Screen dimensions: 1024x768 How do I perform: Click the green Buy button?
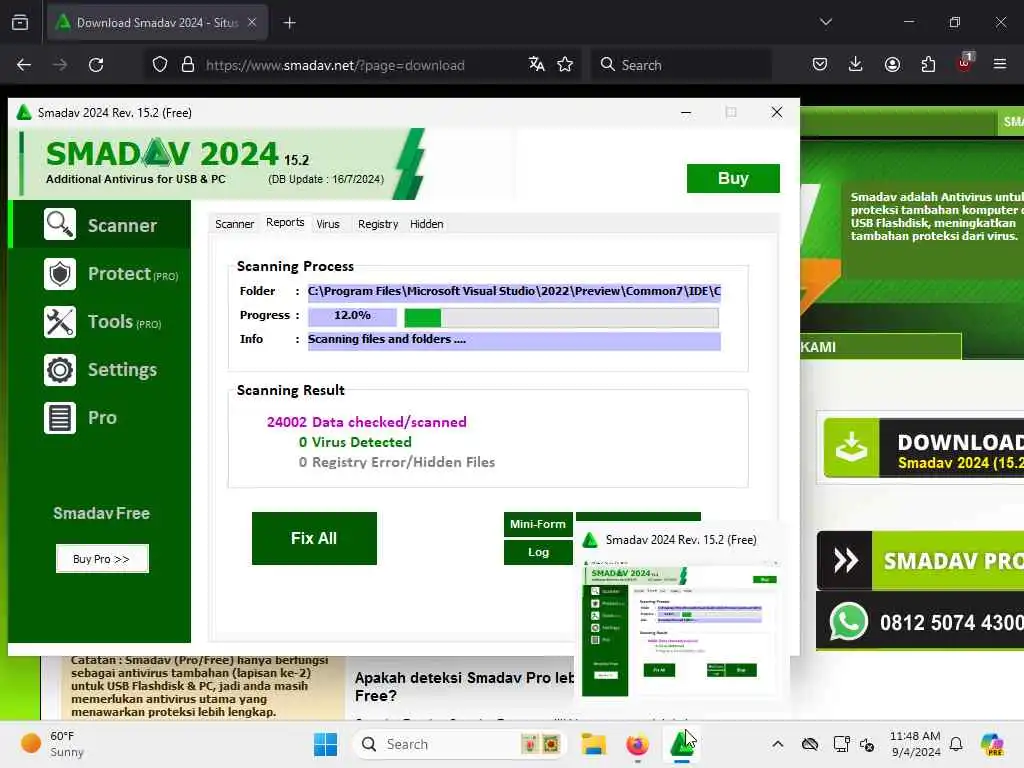(733, 178)
